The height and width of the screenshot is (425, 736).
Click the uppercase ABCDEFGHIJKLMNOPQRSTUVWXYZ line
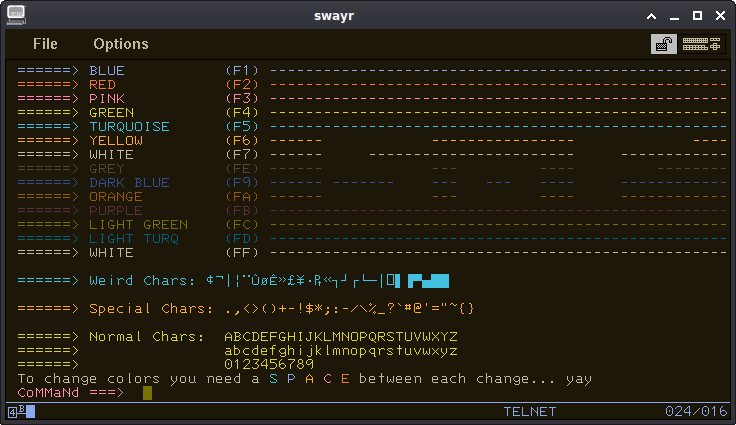click(341, 337)
